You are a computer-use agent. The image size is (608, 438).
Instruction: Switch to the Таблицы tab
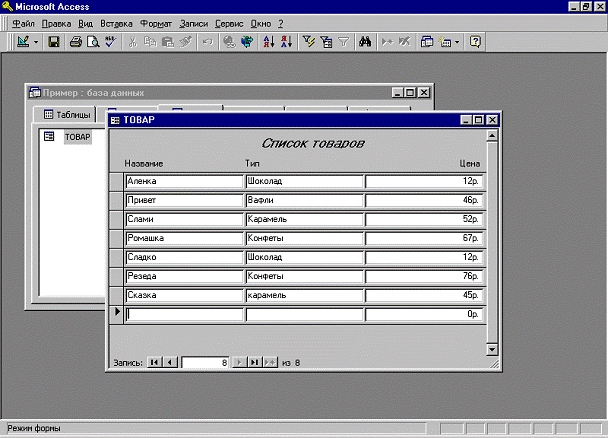coord(66,114)
